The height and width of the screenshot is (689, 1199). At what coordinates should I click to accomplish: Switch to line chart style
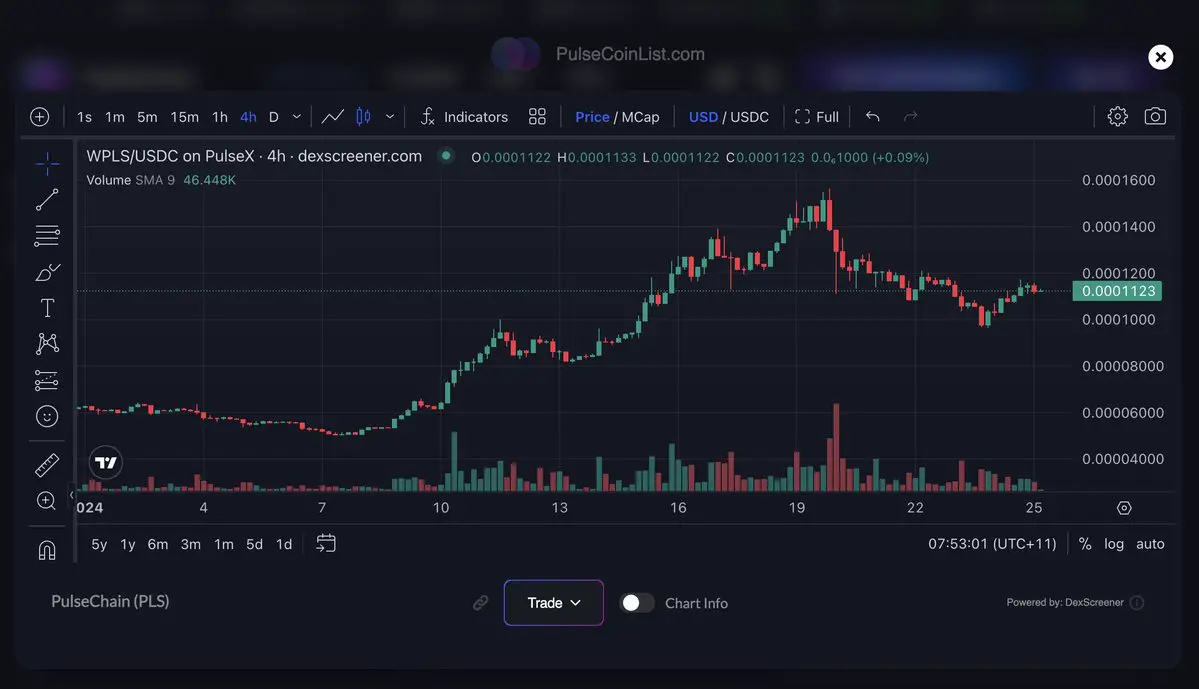333,116
